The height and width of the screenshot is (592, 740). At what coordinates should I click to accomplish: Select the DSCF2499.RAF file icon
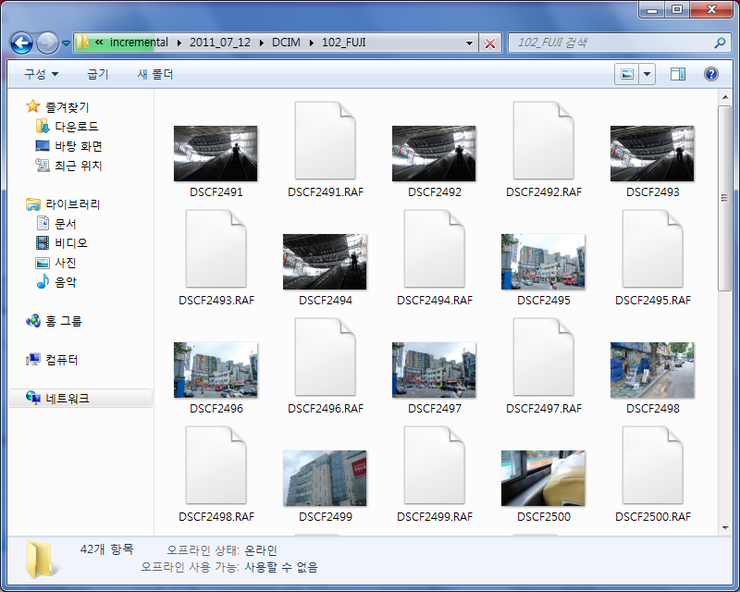(435, 465)
